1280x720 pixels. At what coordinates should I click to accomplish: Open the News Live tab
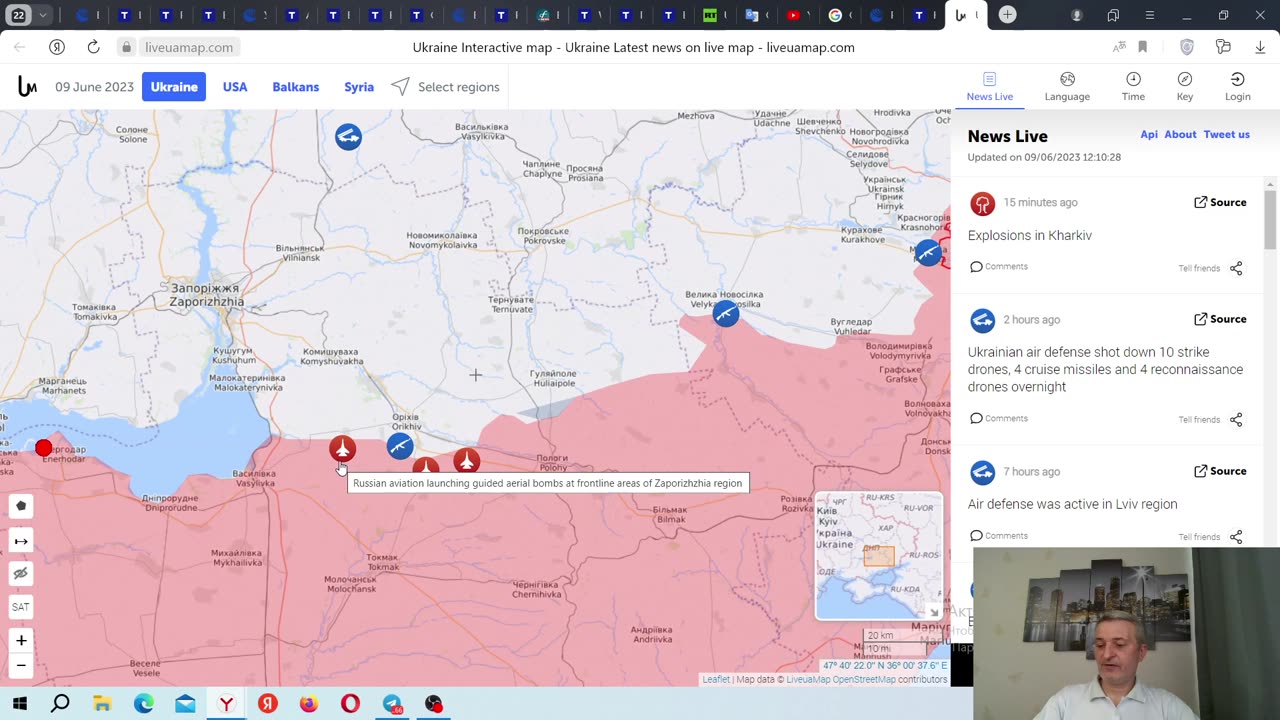coord(990,87)
